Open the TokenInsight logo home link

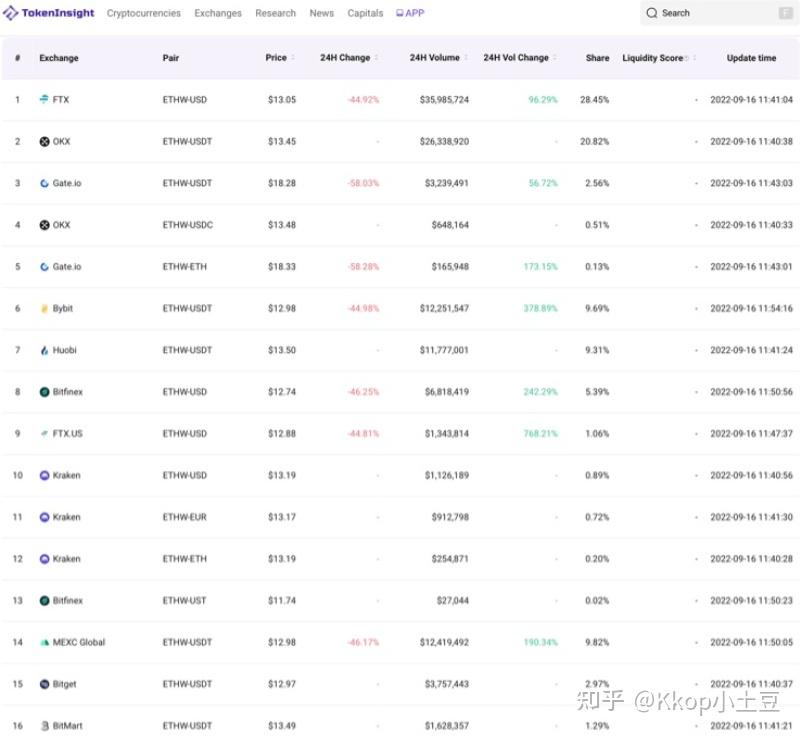pos(48,13)
